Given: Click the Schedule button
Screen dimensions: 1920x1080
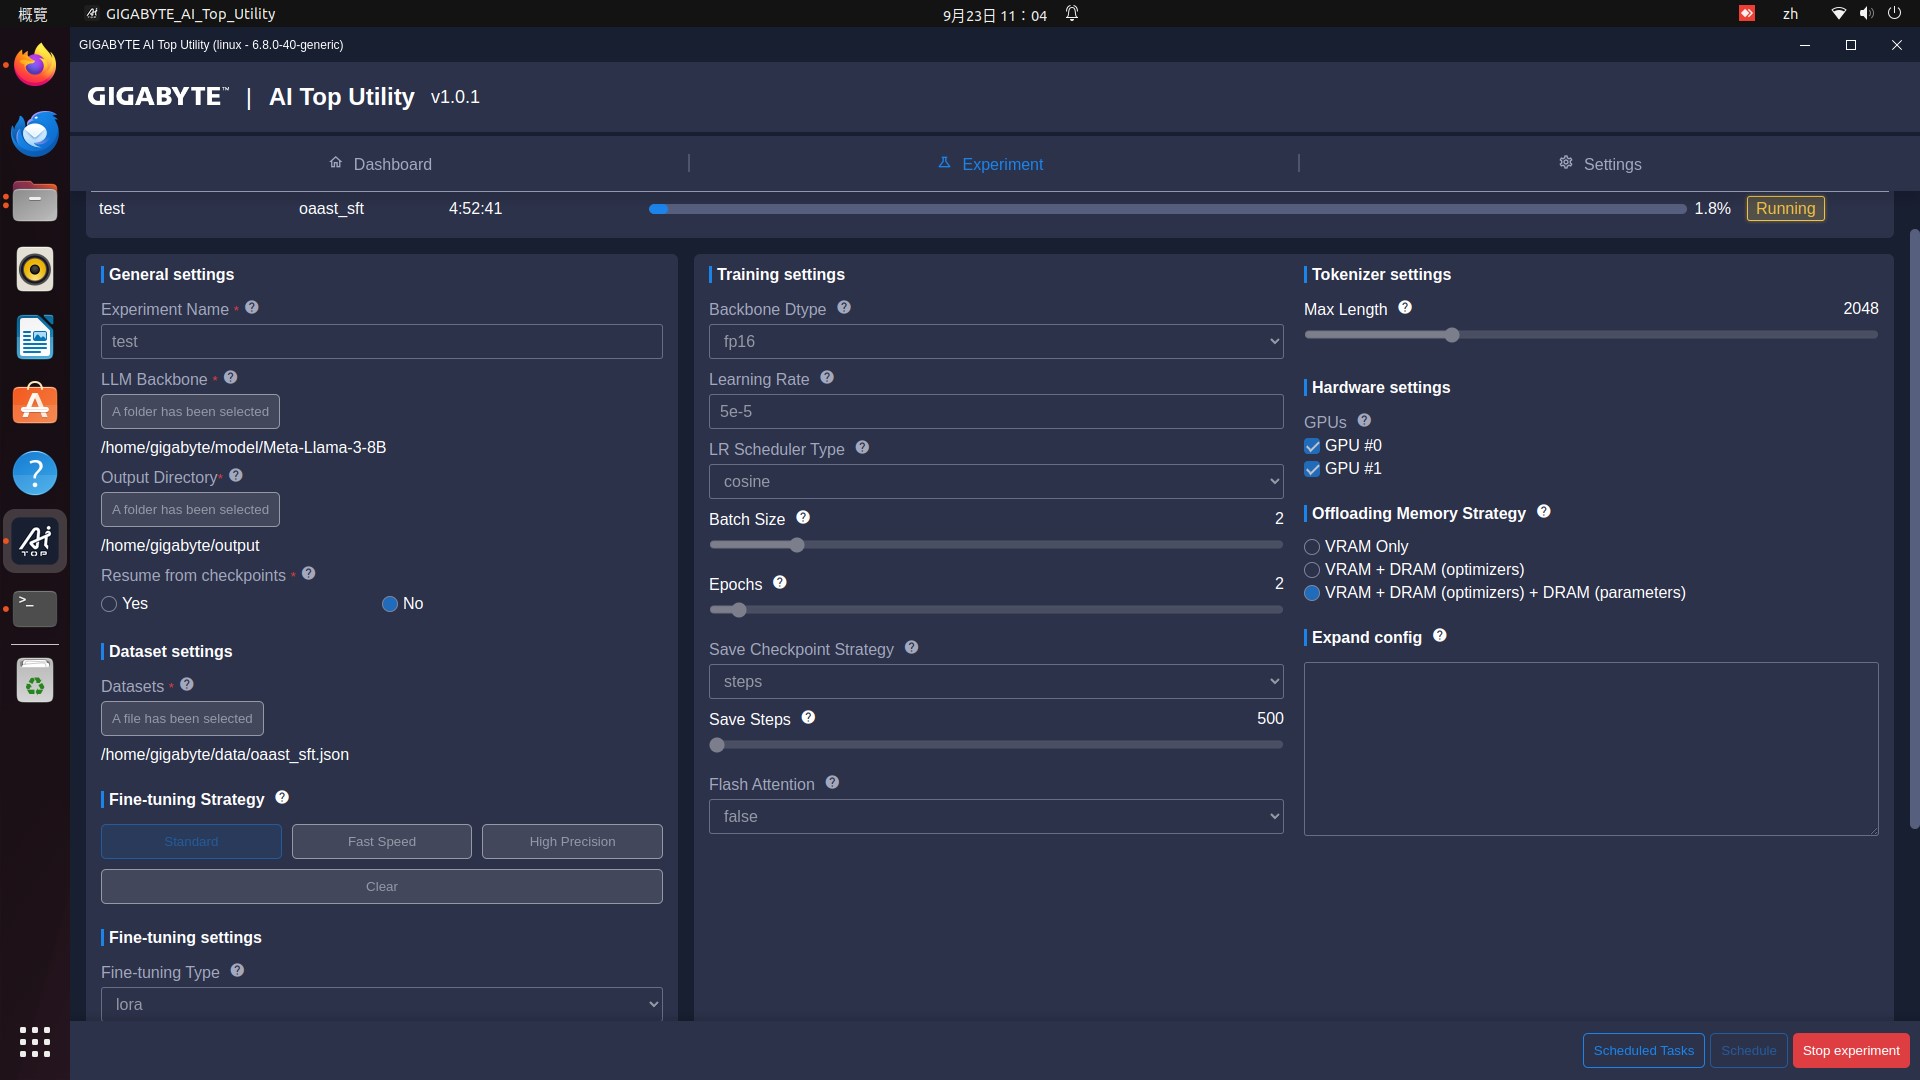Looking at the screenshot, I should (1749, 1050).
